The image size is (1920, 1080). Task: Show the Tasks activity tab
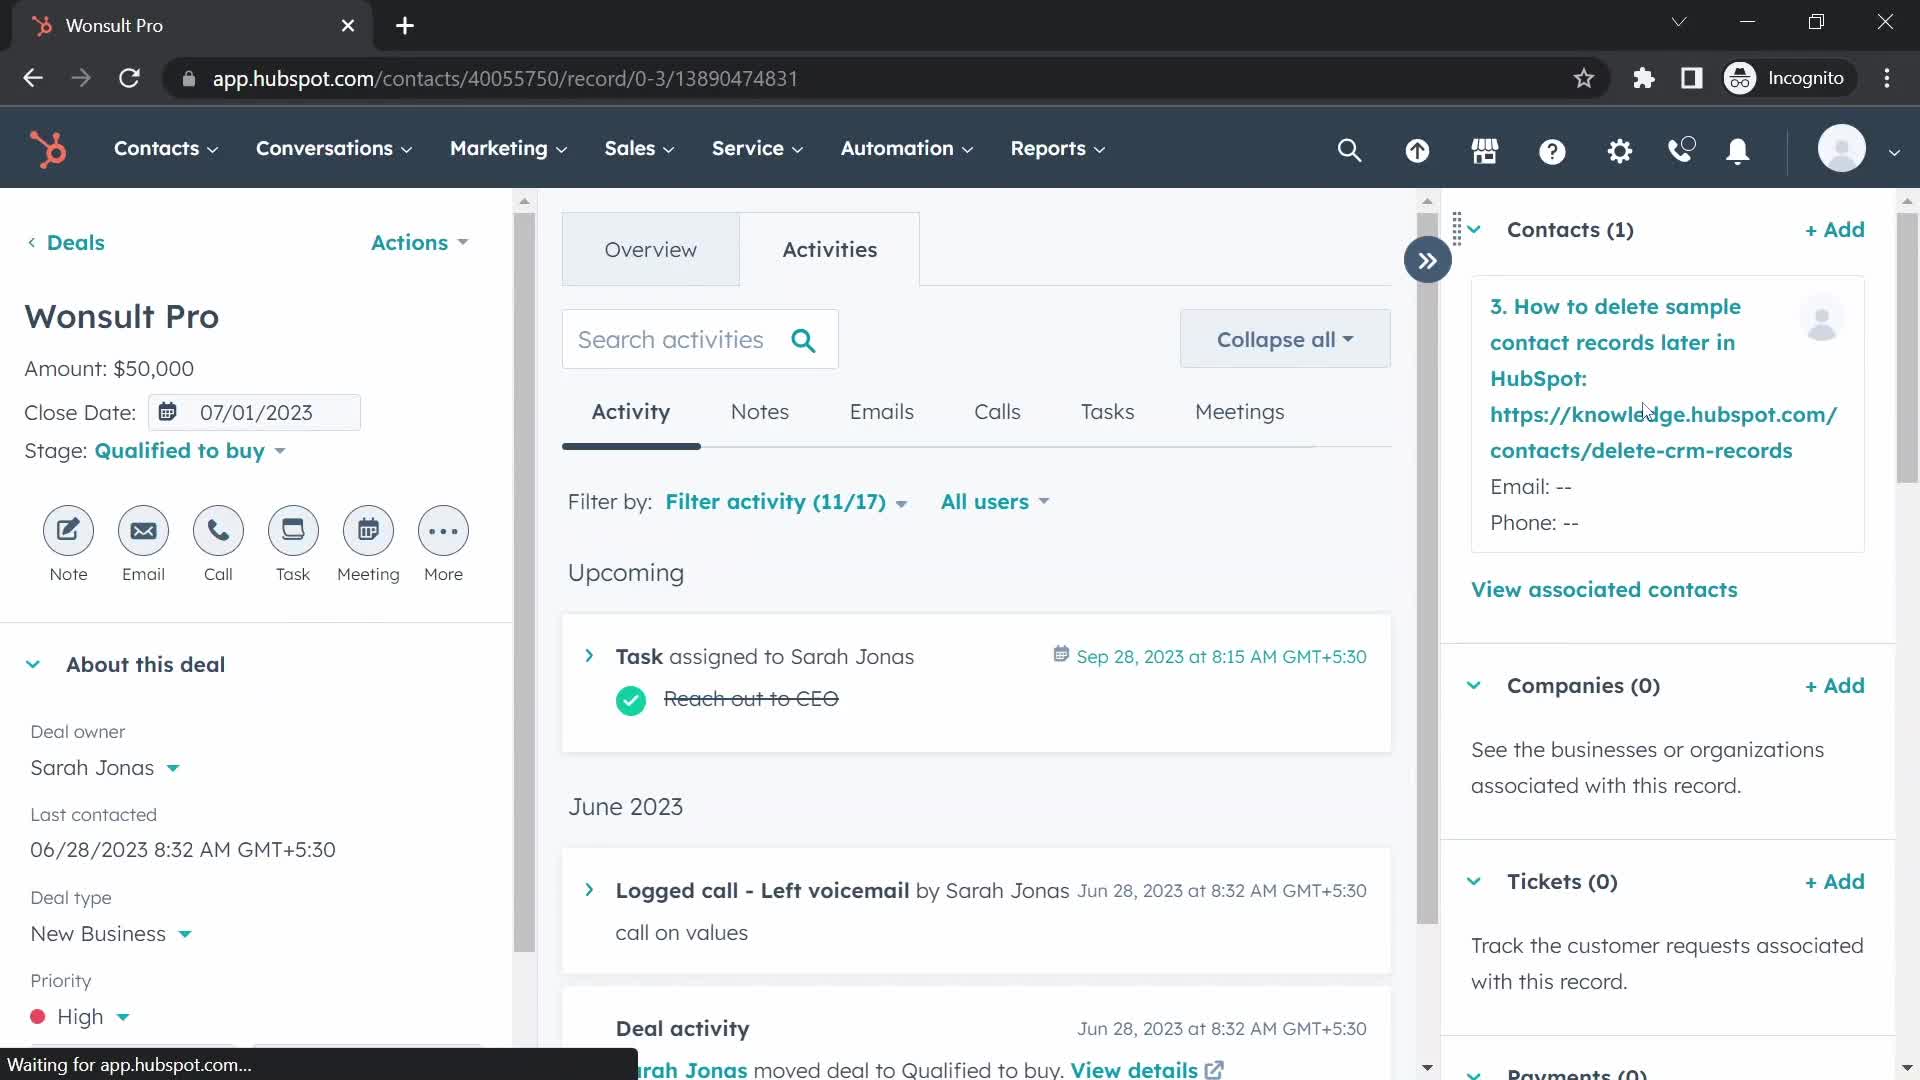click(1107, 412)
